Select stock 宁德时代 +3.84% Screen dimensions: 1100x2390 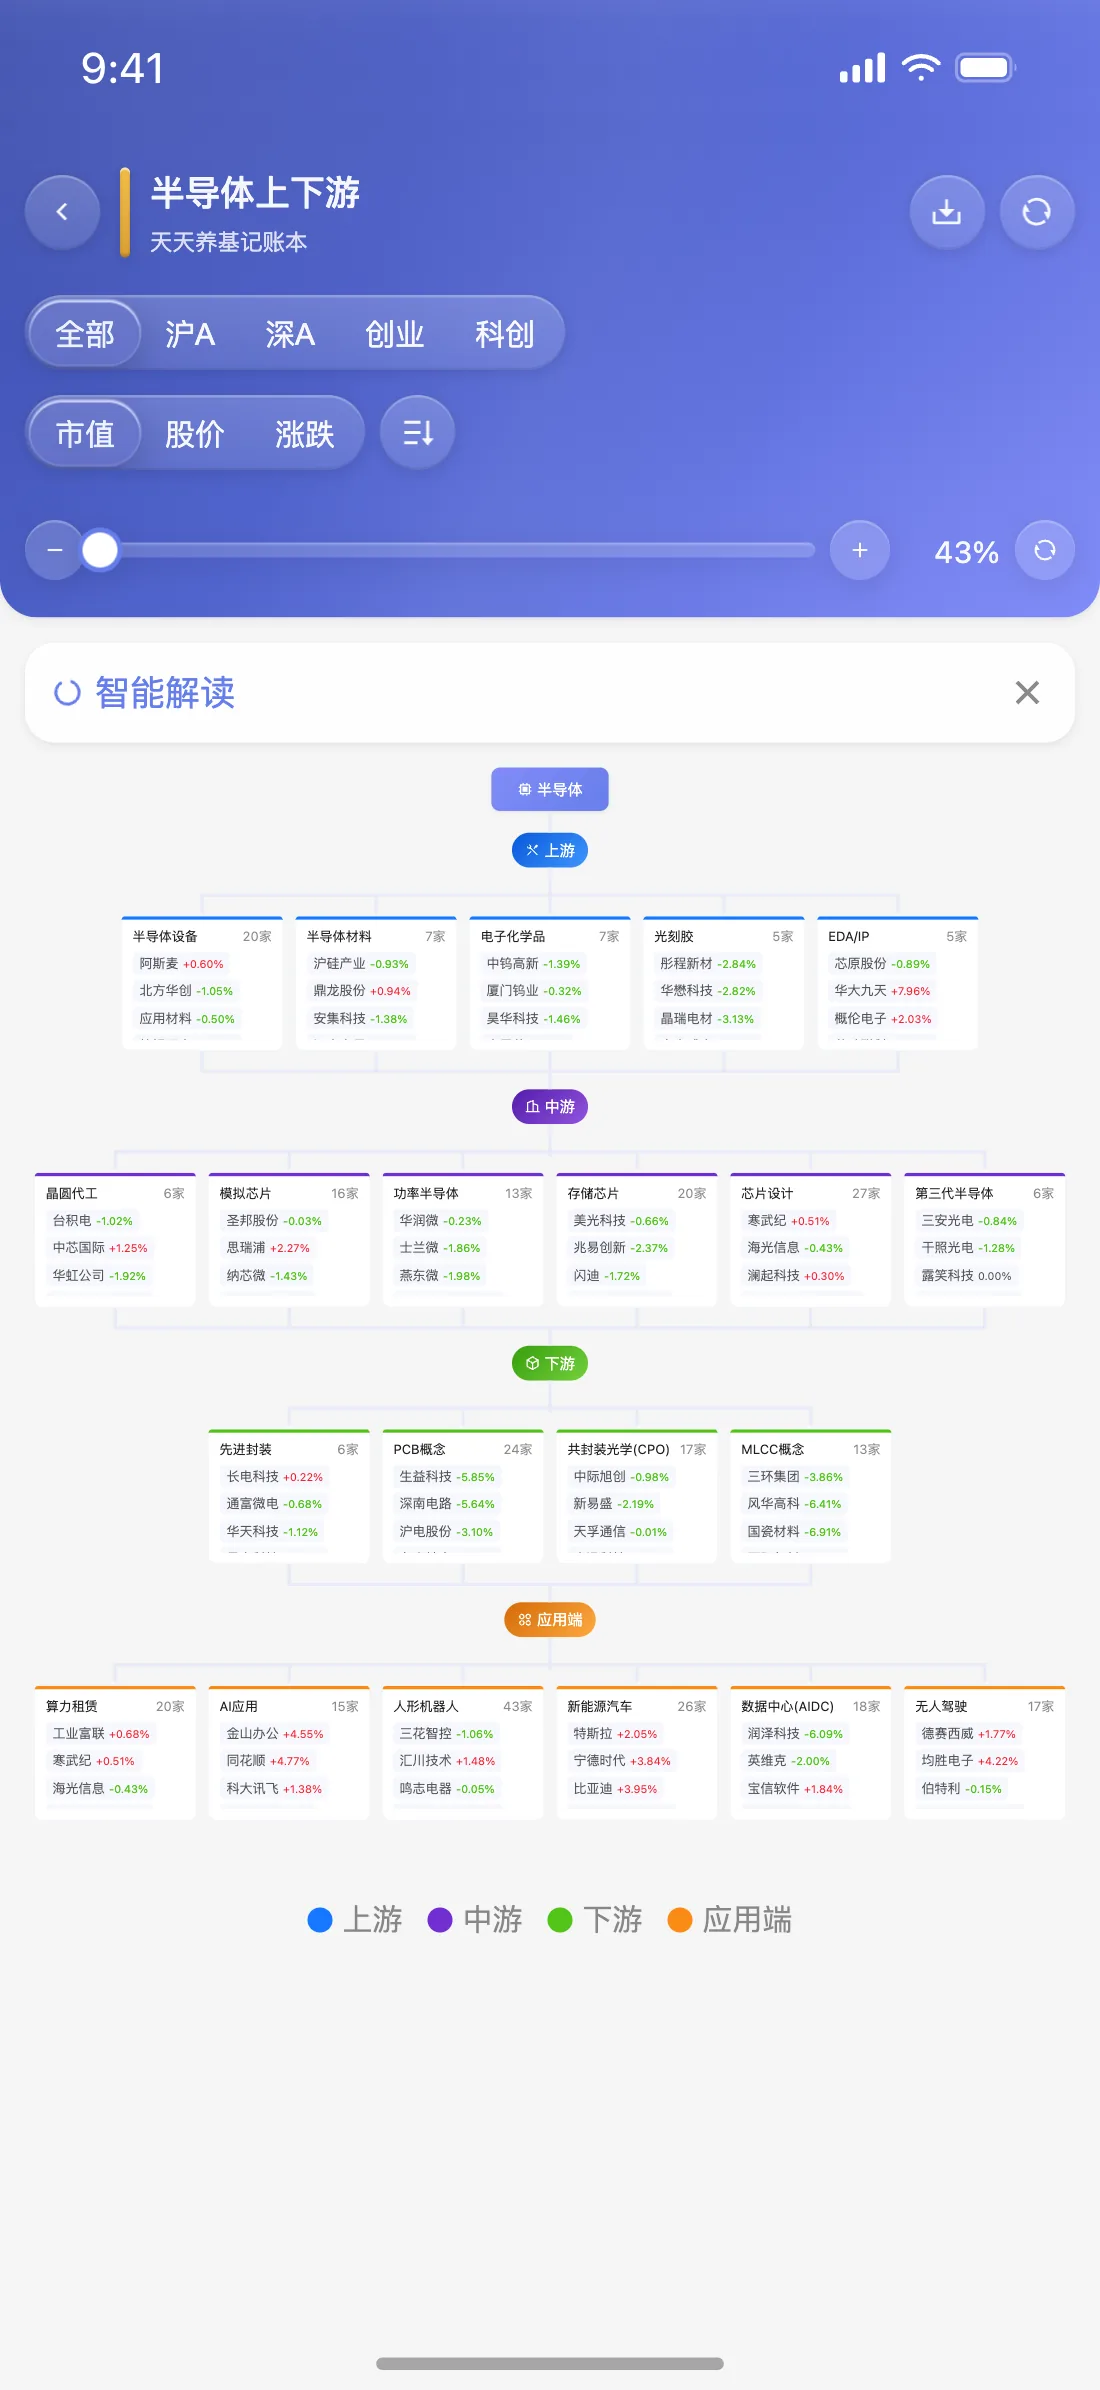point(622,1761)
